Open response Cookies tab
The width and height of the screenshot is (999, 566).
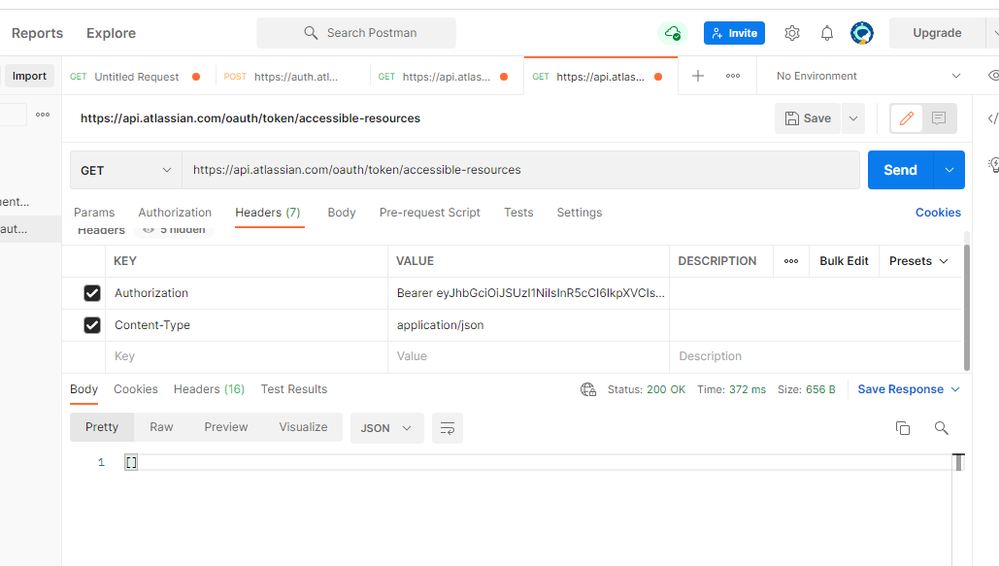coord(136,389)
